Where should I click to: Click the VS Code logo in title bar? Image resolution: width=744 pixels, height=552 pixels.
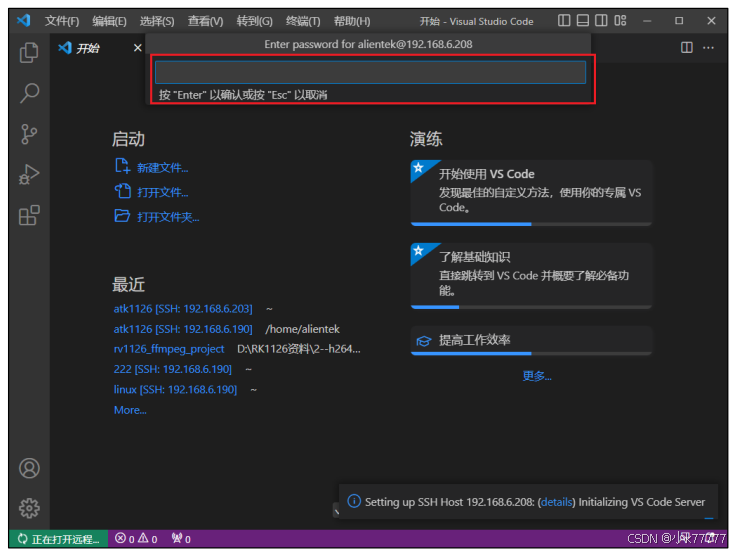23,20
